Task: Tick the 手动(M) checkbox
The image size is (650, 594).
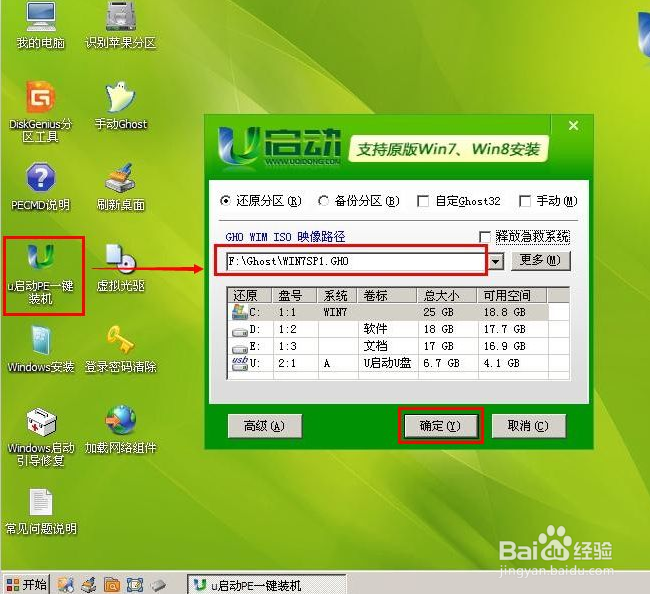Action: 525,201
